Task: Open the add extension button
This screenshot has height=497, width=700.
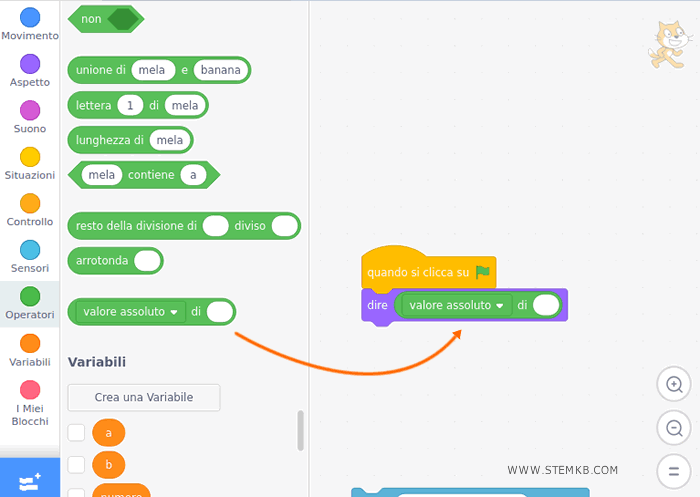Action: point(30,480)
